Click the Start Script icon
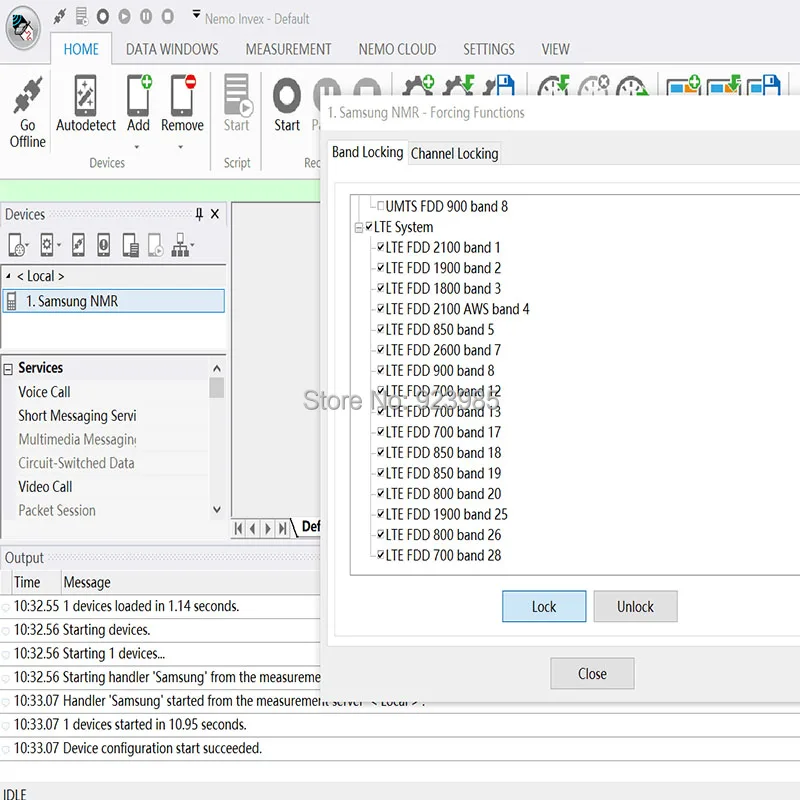The image size is (800, 800). click(x=237, y=95)
